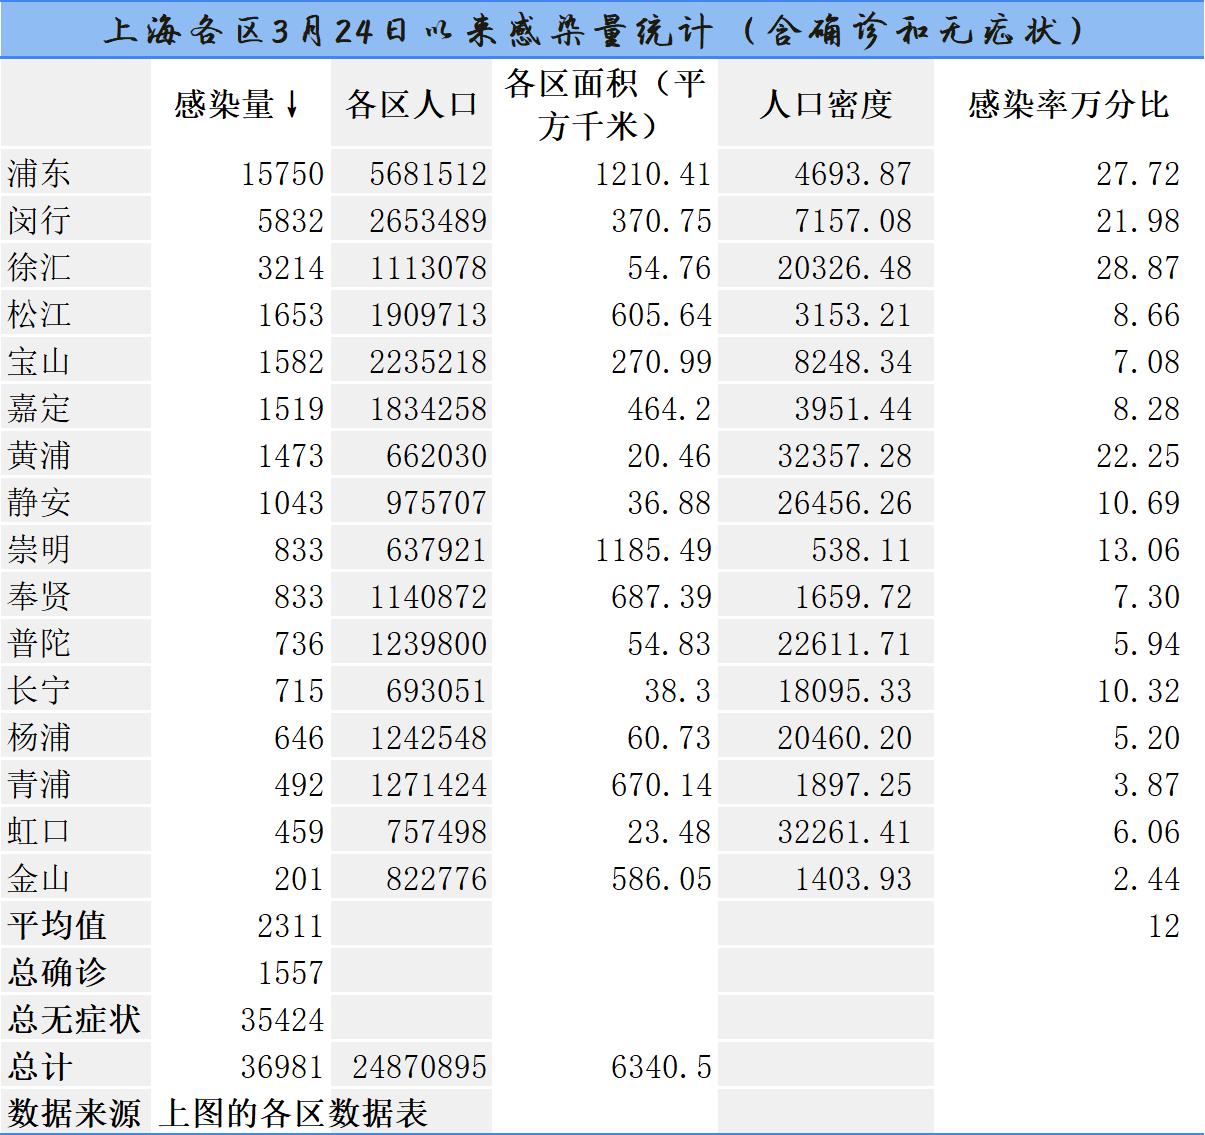Select the 嘉定 row label
Screen dimensions: 1205x1135
tap(39, 409)
